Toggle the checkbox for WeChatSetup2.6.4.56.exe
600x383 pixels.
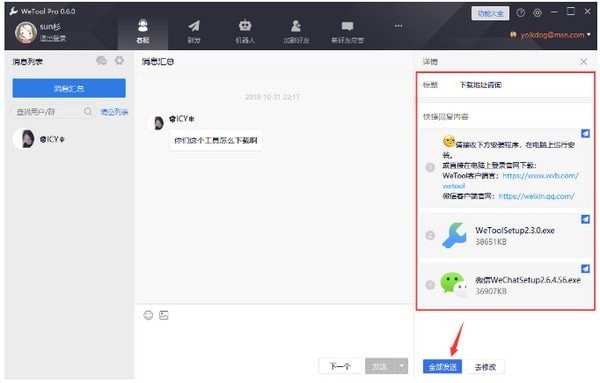coord(585,268)
